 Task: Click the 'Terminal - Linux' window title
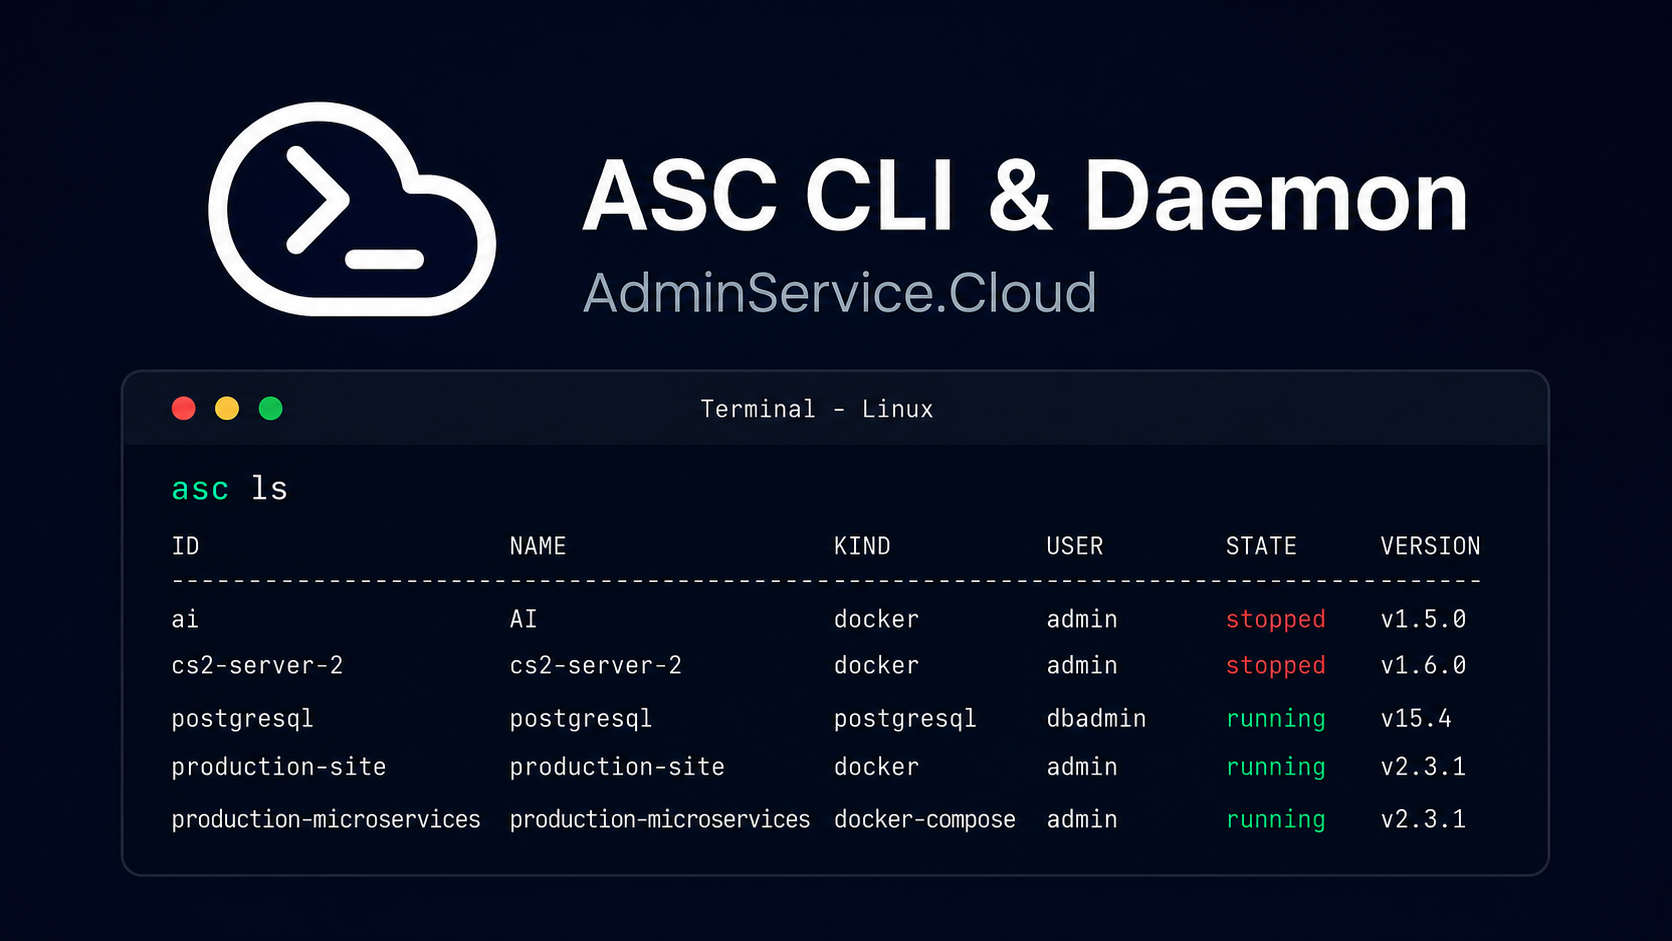click(x=817, y=409)
